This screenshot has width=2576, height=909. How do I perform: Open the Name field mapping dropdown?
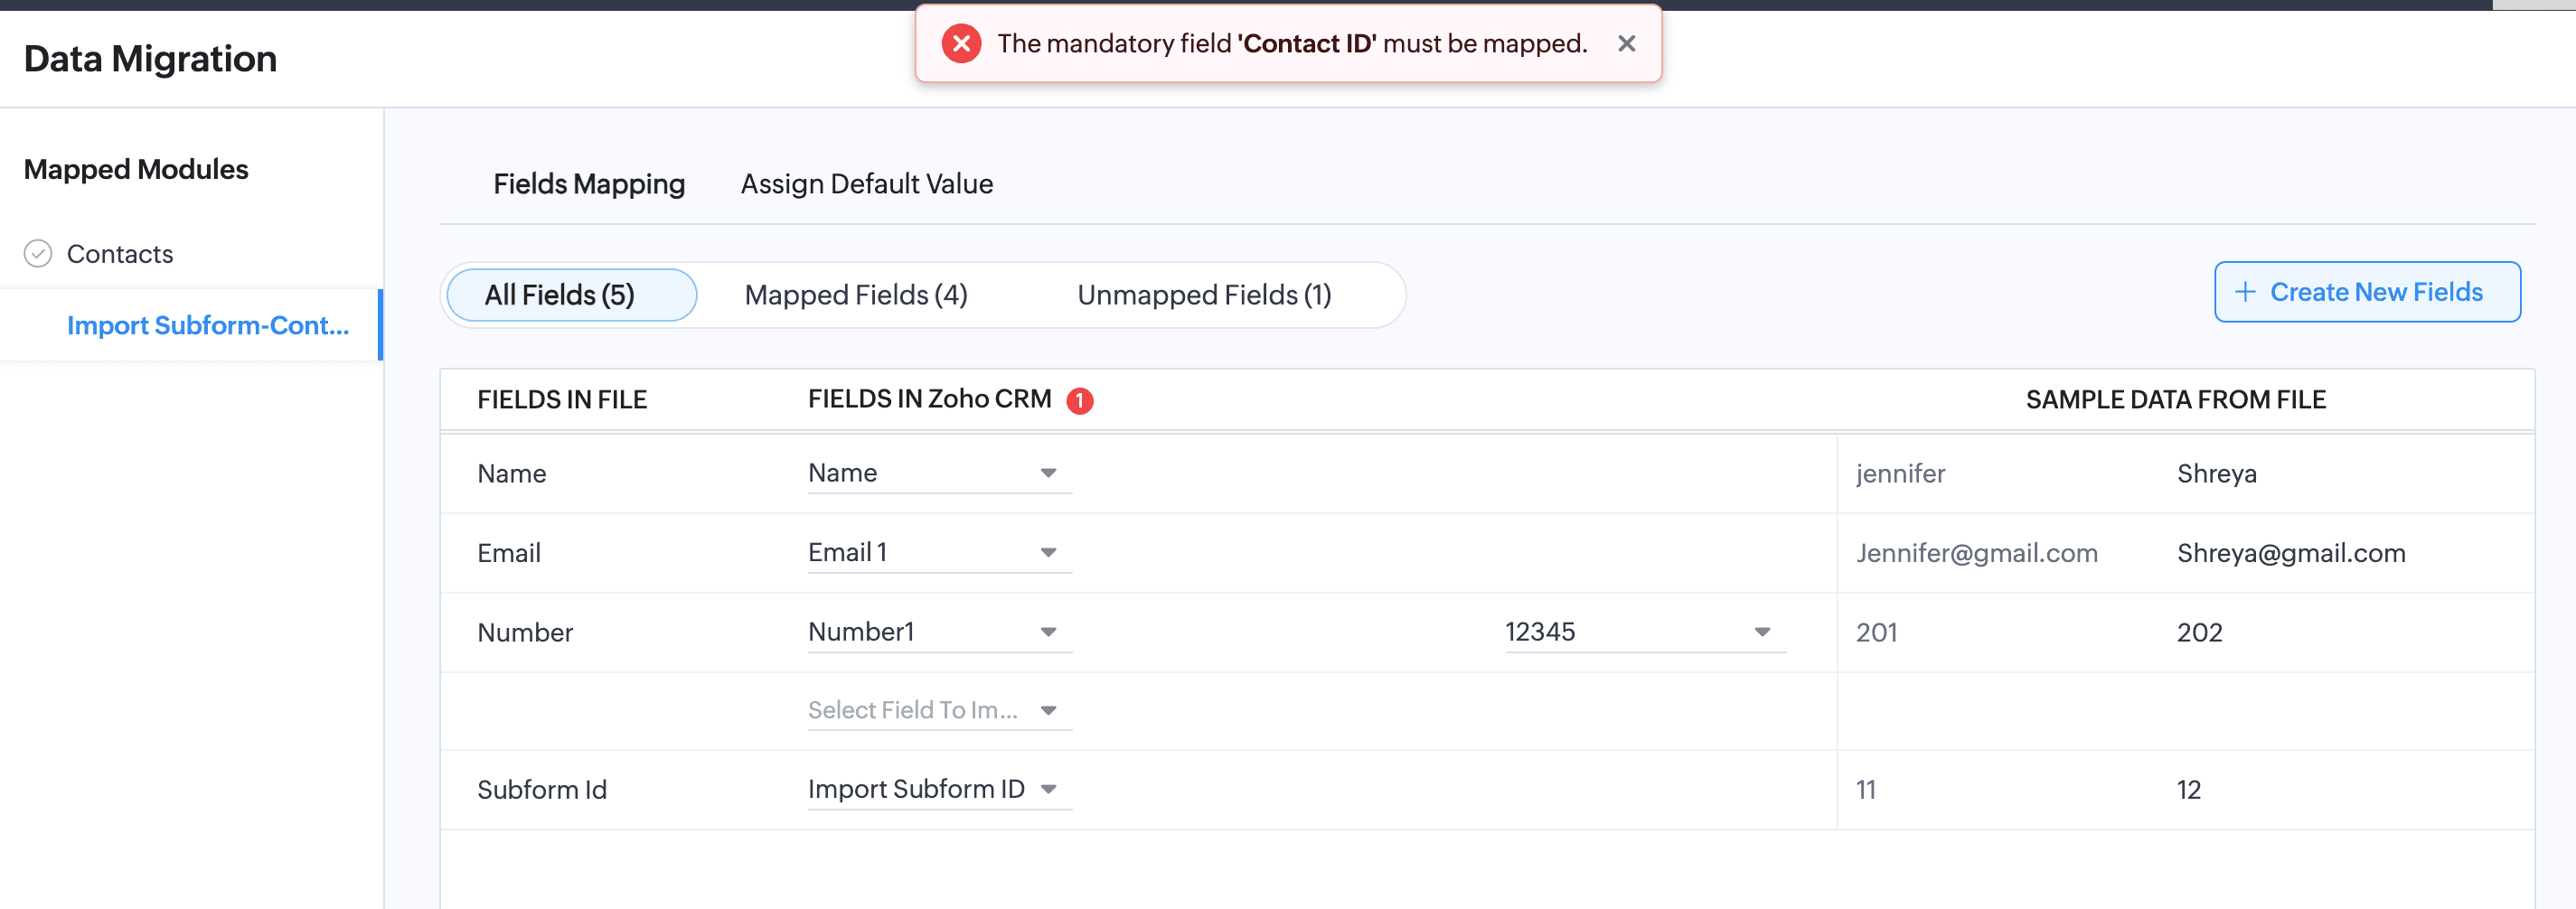click(1047, 473)
